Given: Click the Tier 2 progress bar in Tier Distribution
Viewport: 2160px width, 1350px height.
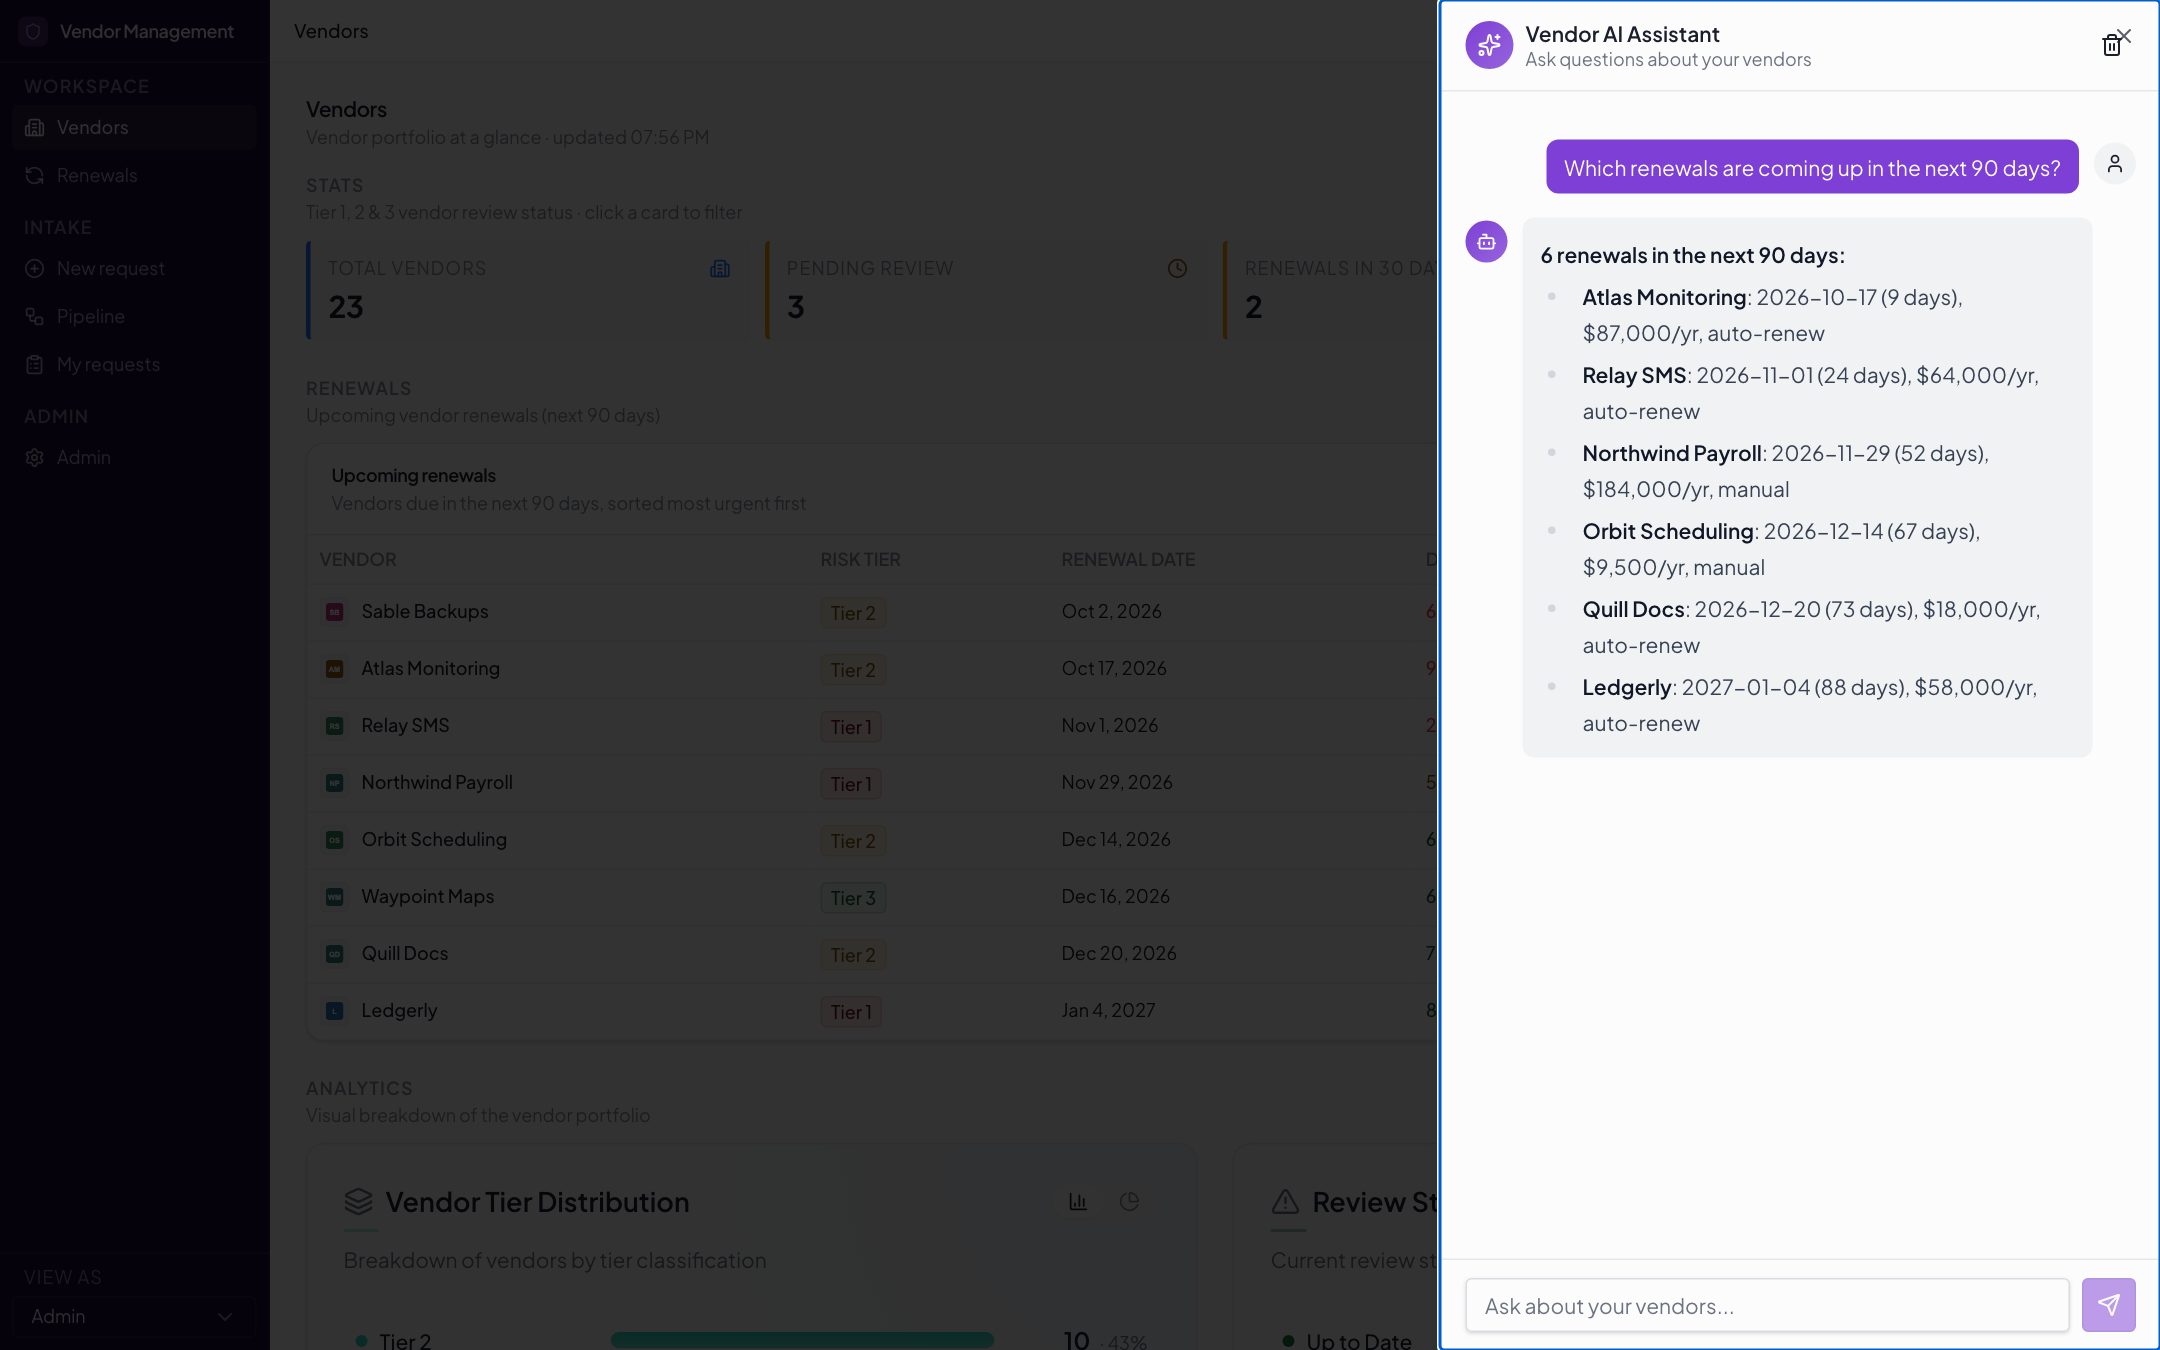Looking at the screenshot, I should (802, 1340).
